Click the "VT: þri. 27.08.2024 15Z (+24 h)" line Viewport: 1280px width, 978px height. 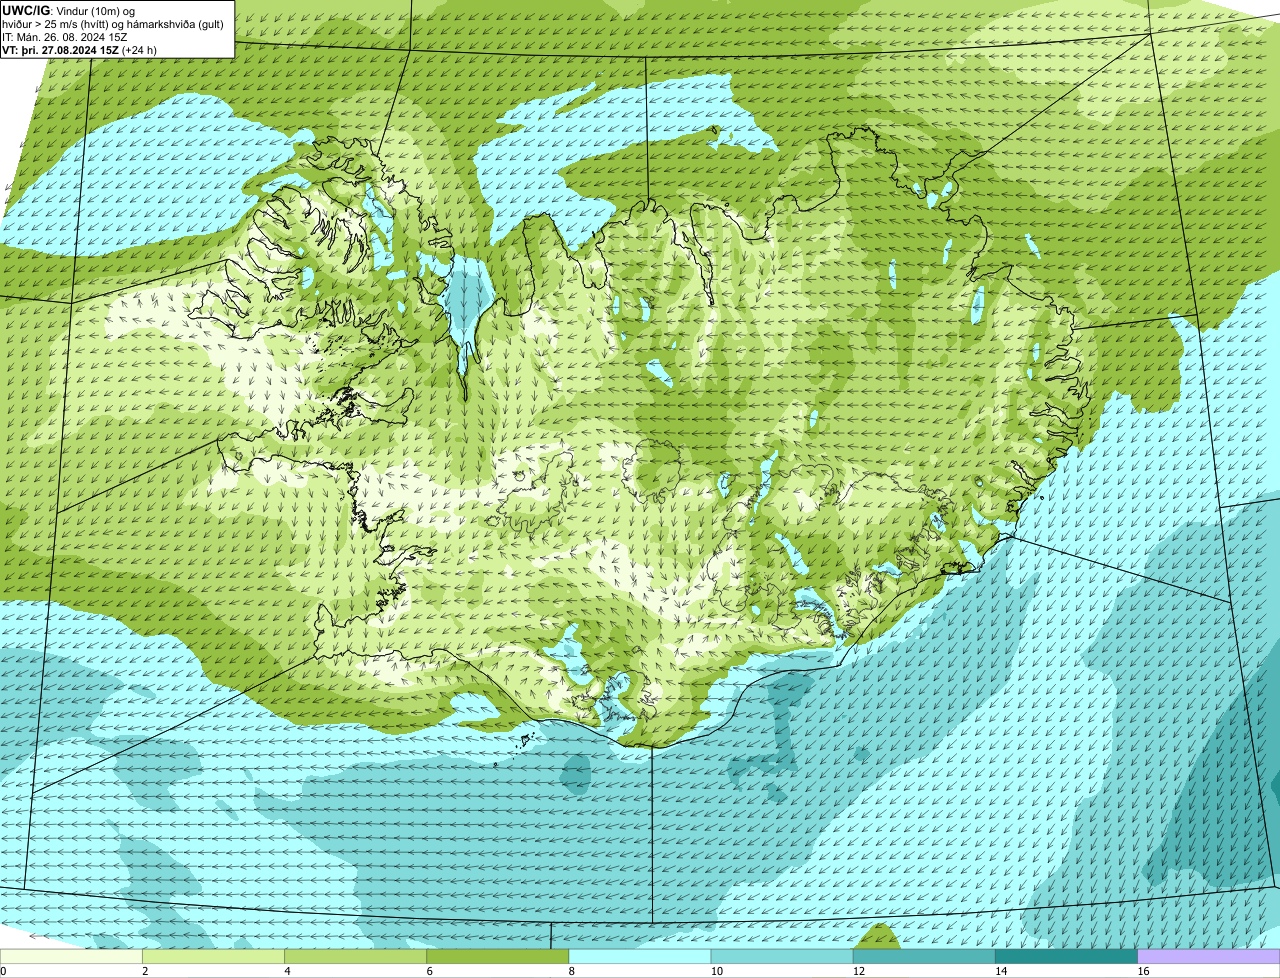79,49
